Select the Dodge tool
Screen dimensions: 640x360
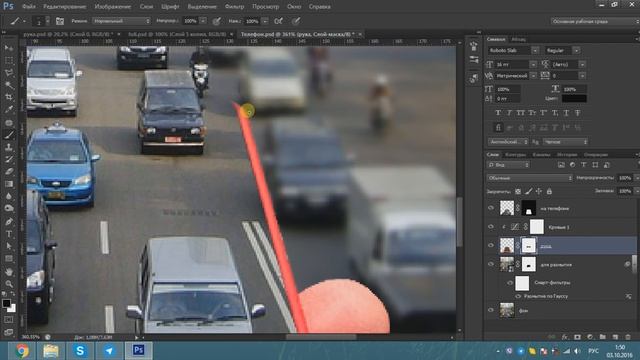[9, 208]
